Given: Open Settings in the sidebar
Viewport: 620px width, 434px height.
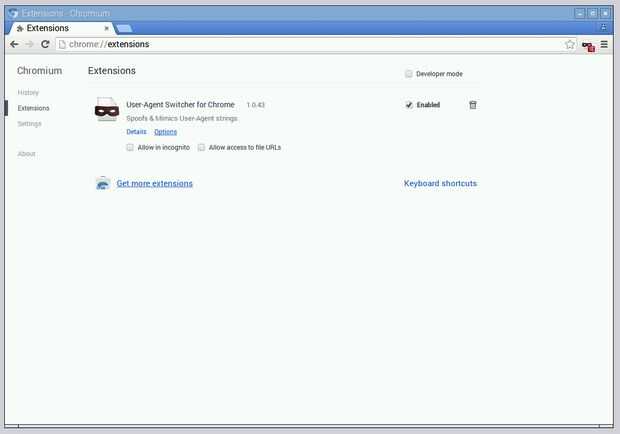Looking at the screenshot, I should click(x=29, y=124).
